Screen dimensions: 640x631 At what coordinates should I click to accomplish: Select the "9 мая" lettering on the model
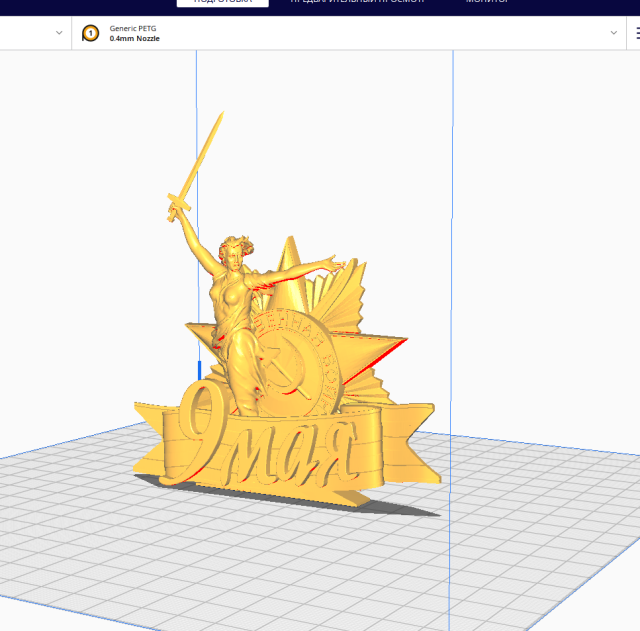(x=265, y=447)
